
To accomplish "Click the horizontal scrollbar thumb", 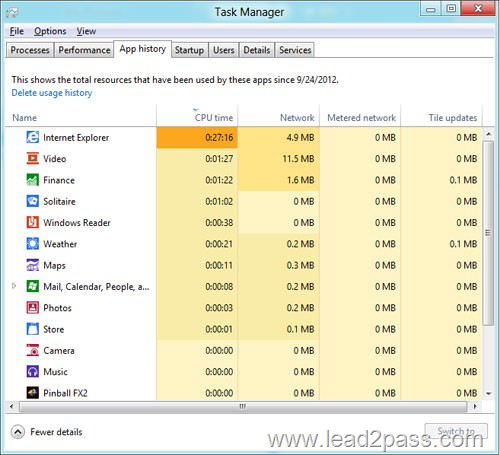I will tap(243, 406).
